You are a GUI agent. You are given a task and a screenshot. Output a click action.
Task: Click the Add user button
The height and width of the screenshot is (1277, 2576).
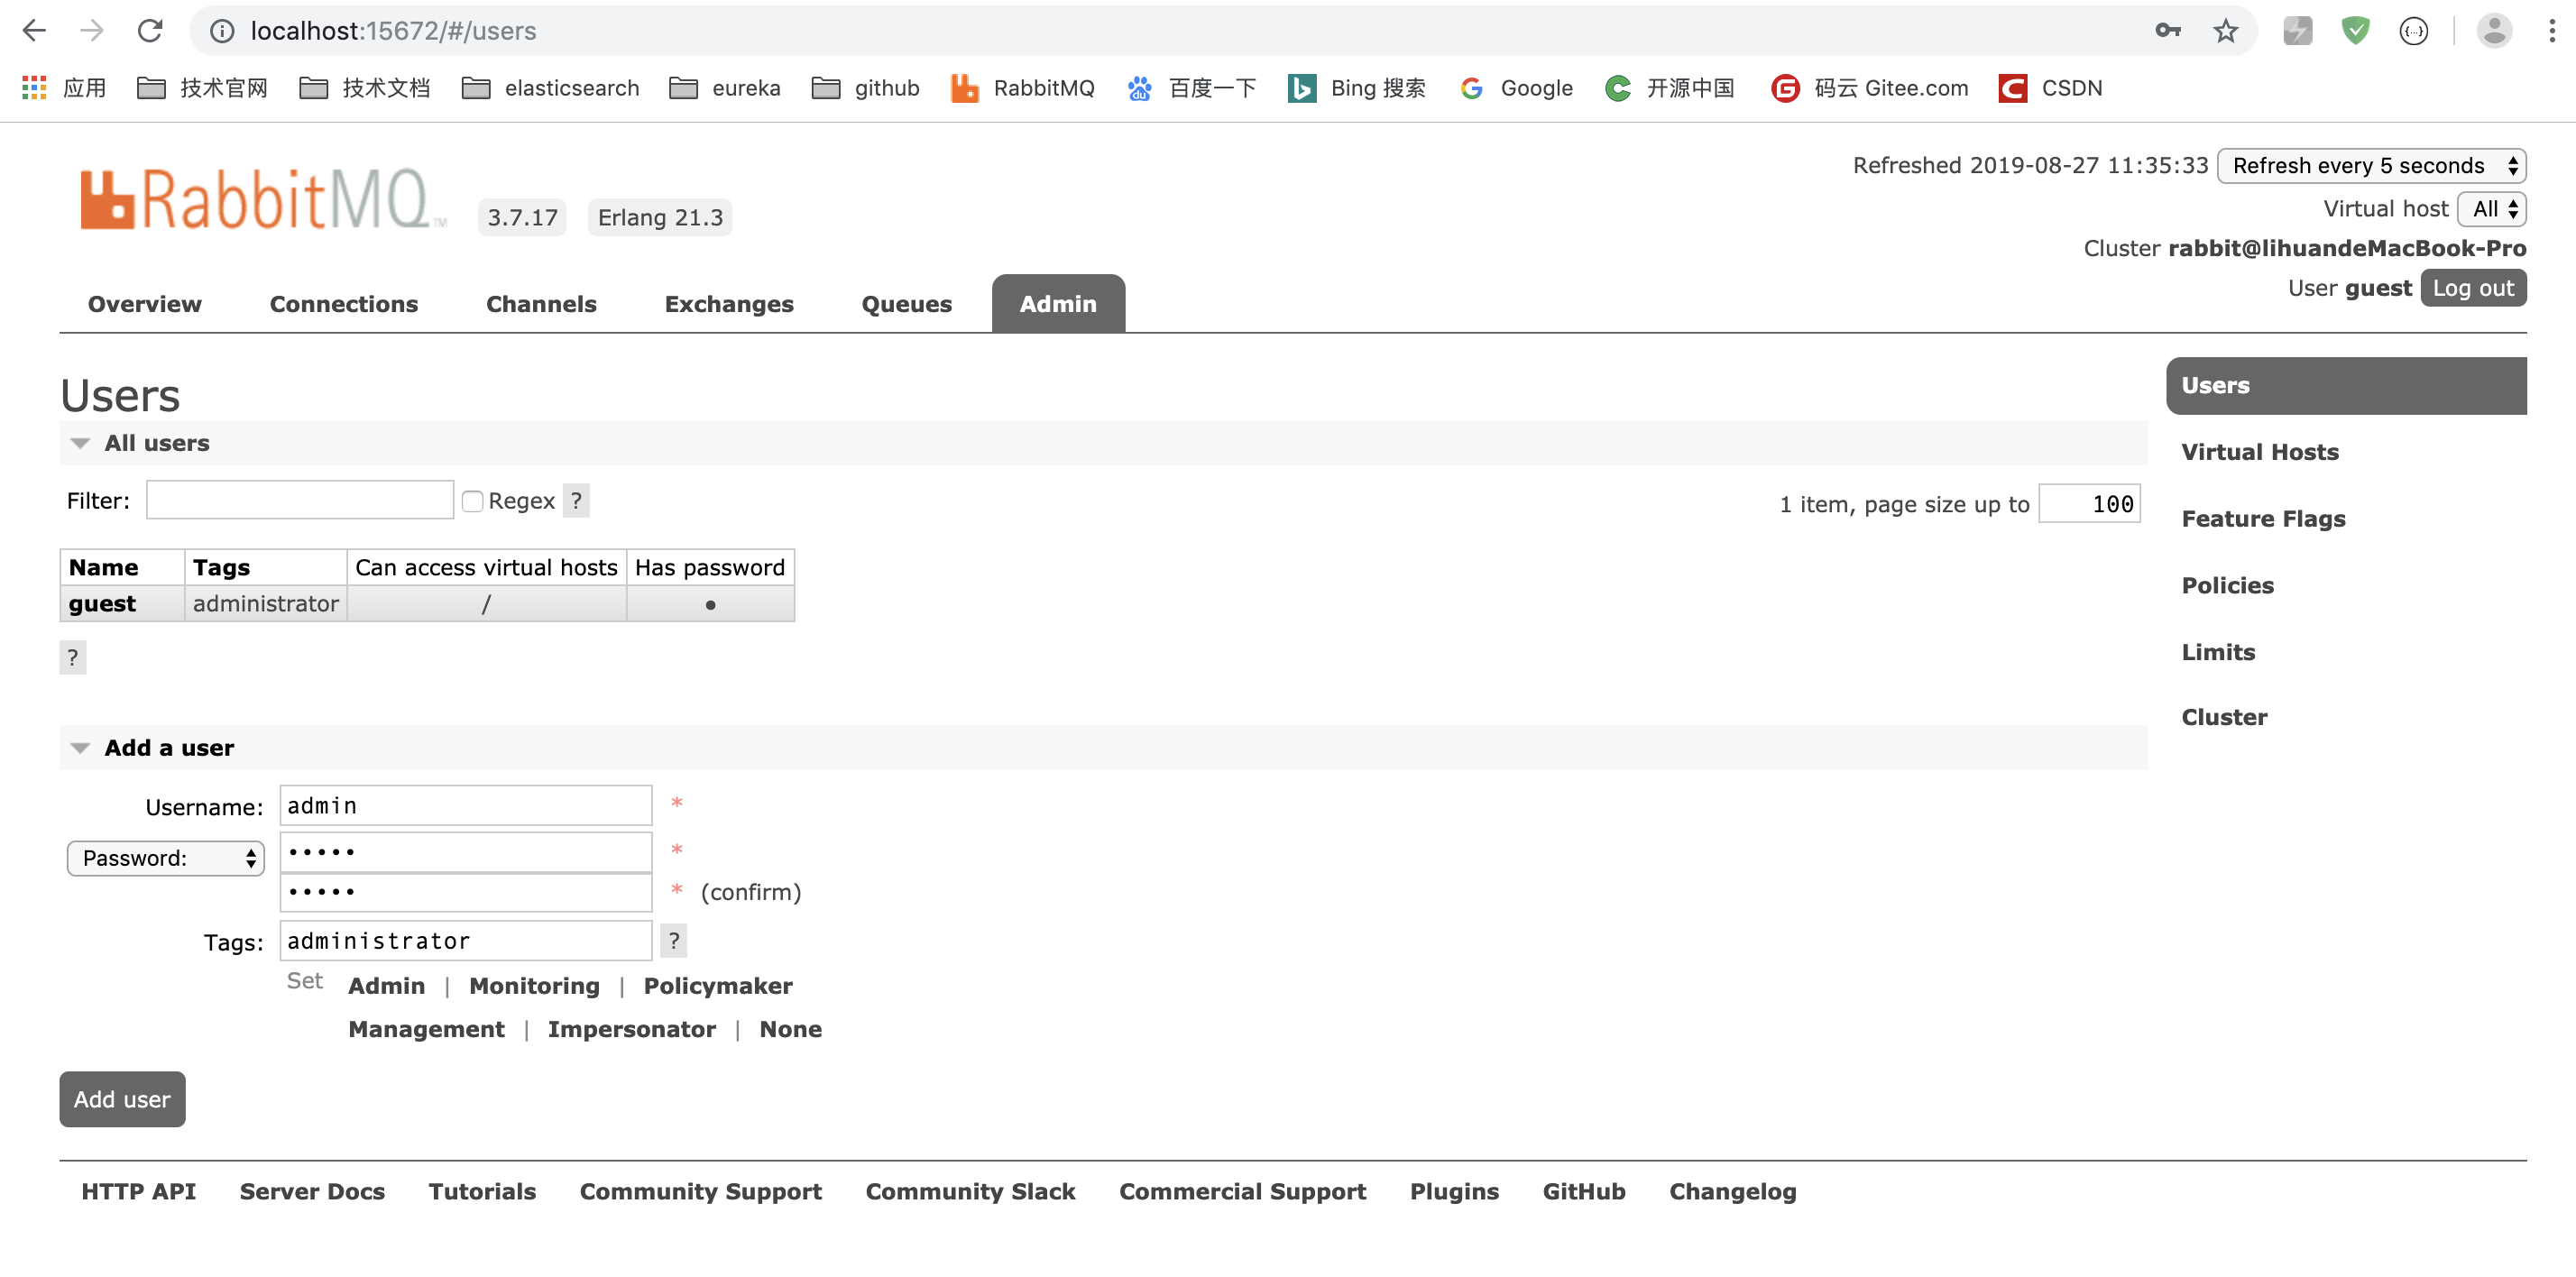124,1099
